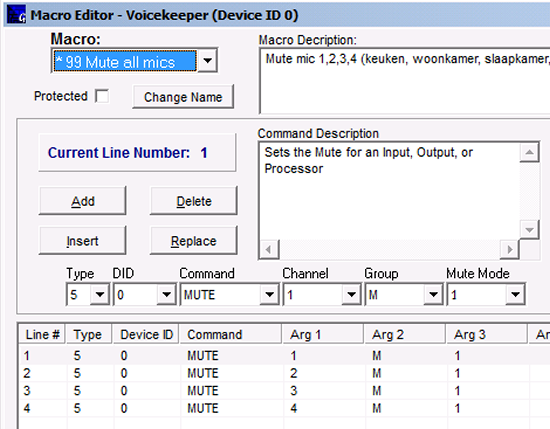Open the DID dropdown
This screenshot has width=550, height=429.
coord(166,294)
